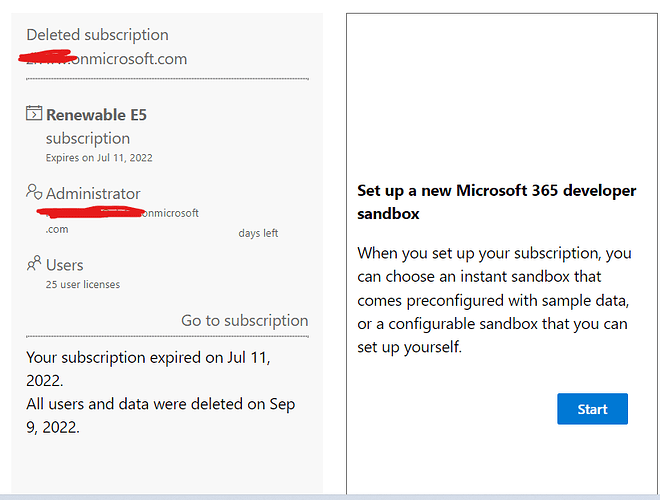This screenshot has width=660, height=500.
Task: Click the Expires on Jul 11, 2022 text
Action: click(99, 158)
